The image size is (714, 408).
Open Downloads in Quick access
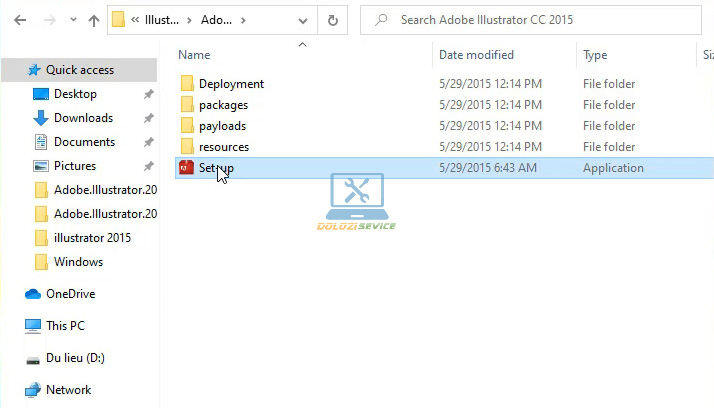pyautogui.click(x=82, y=118)
